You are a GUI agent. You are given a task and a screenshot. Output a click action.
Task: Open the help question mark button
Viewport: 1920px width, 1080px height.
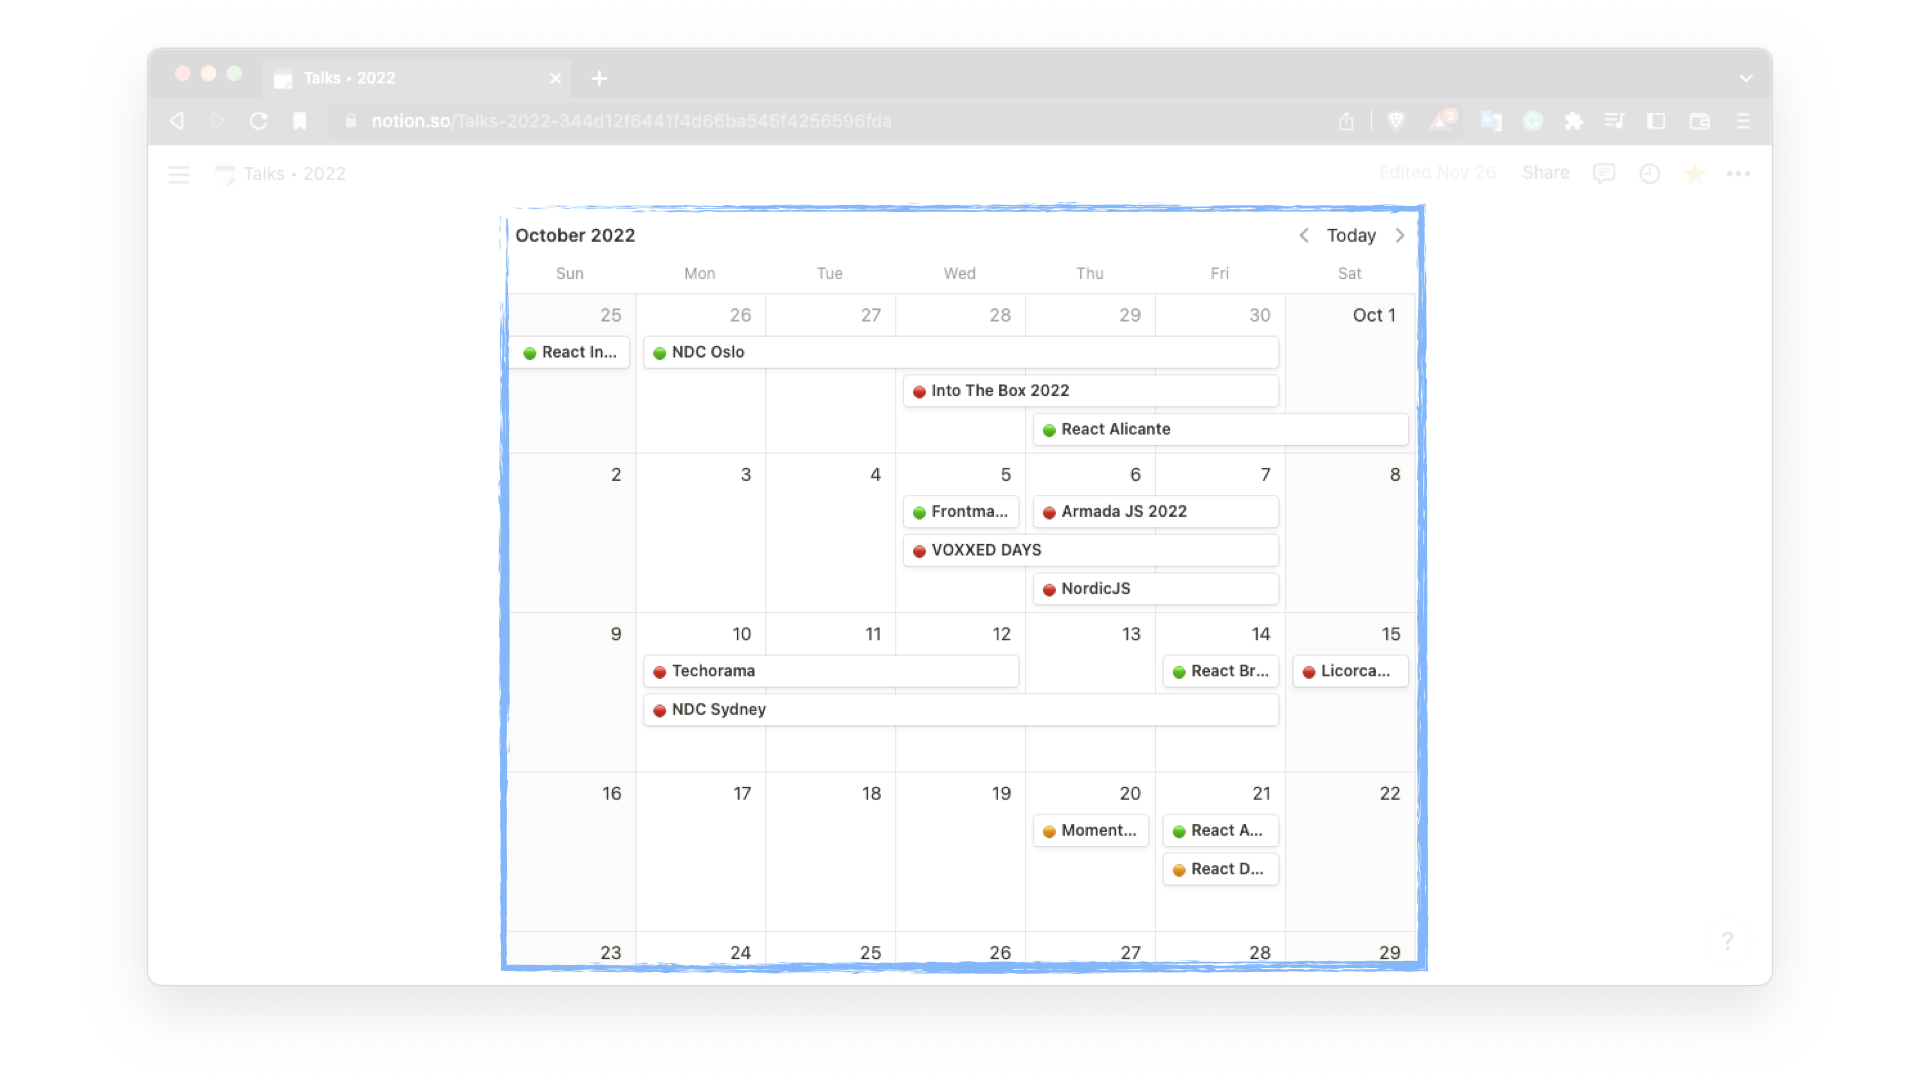pyautogui.click(x=1727, y=940)
